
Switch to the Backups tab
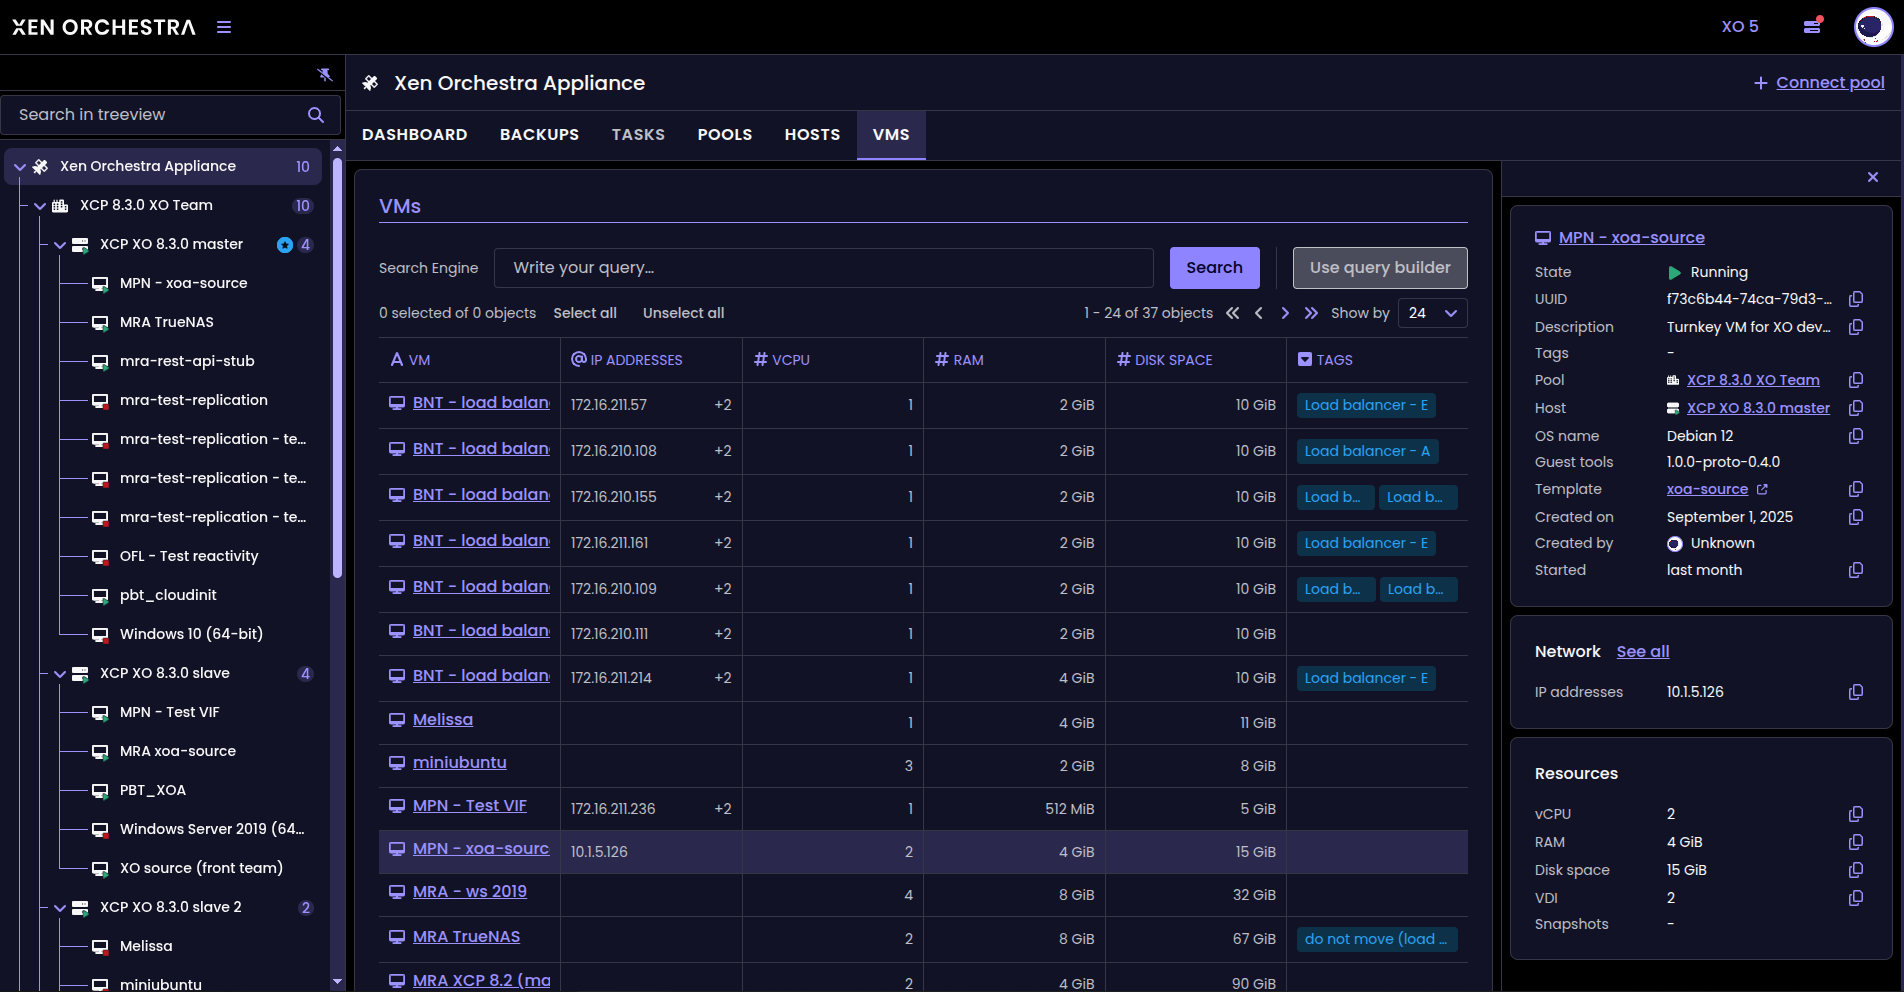pyautogui.click(x=539, y=135)
